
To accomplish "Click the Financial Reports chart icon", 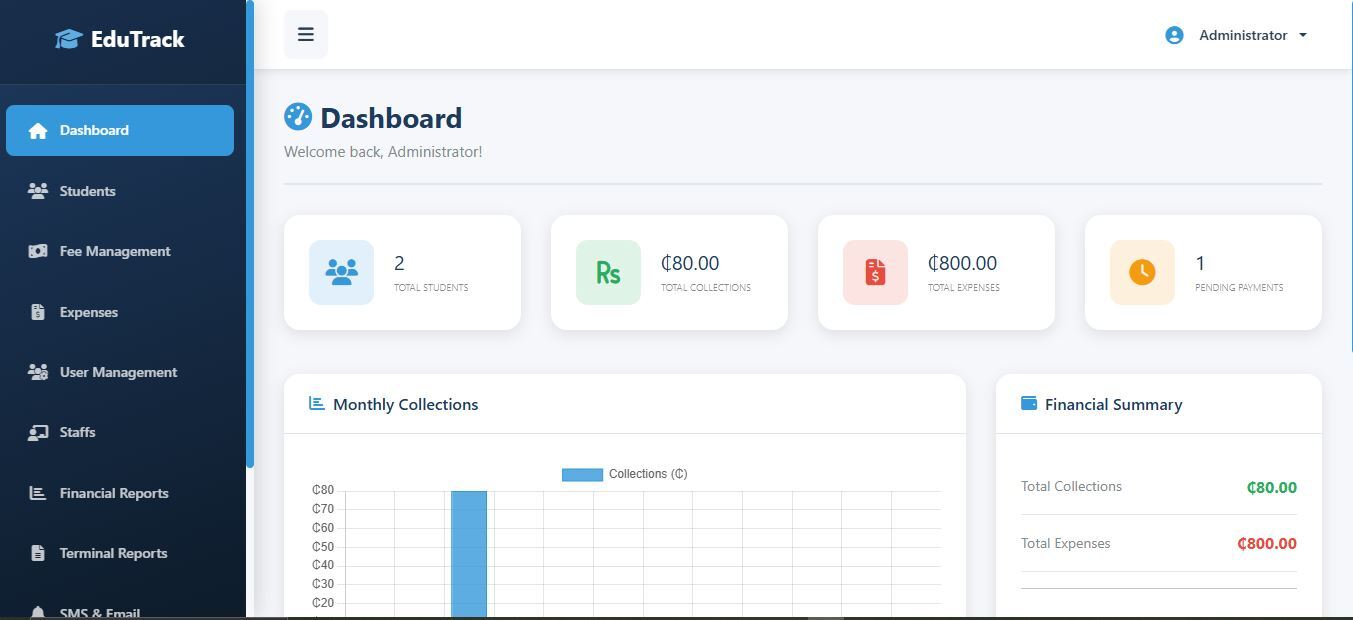I will [x=38, y=492].
